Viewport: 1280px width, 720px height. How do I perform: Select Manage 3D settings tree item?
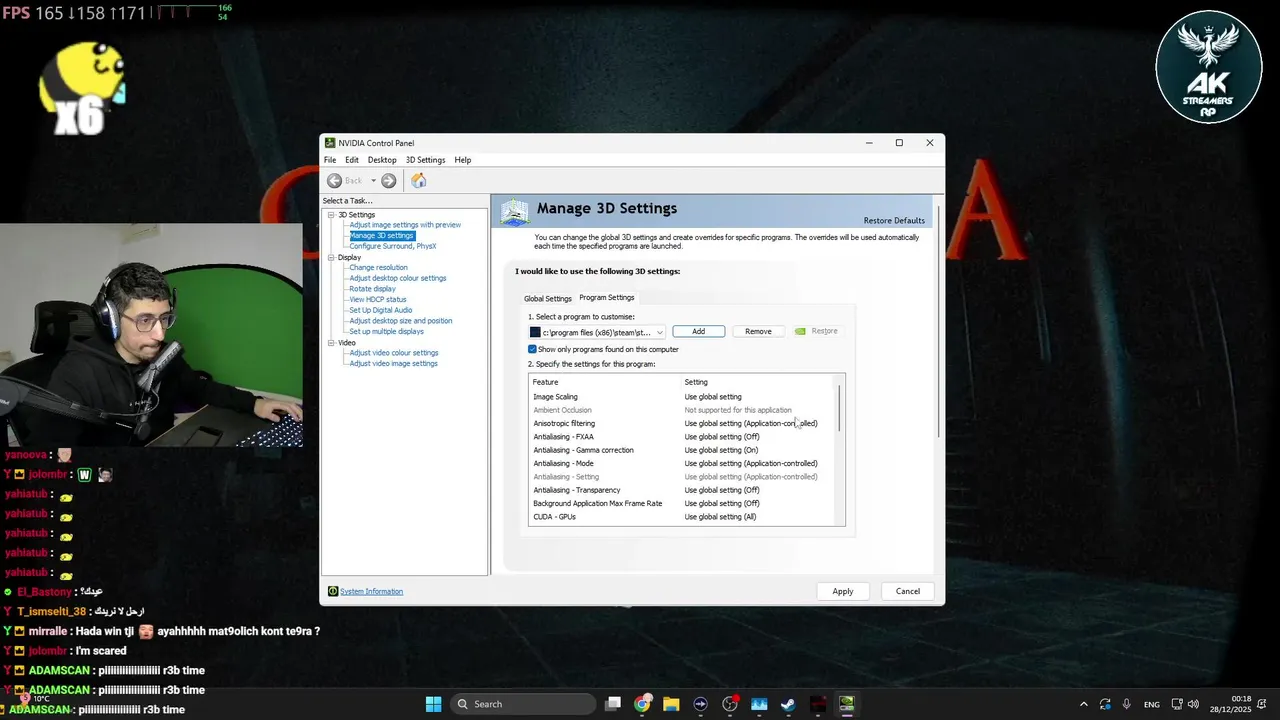381,235
